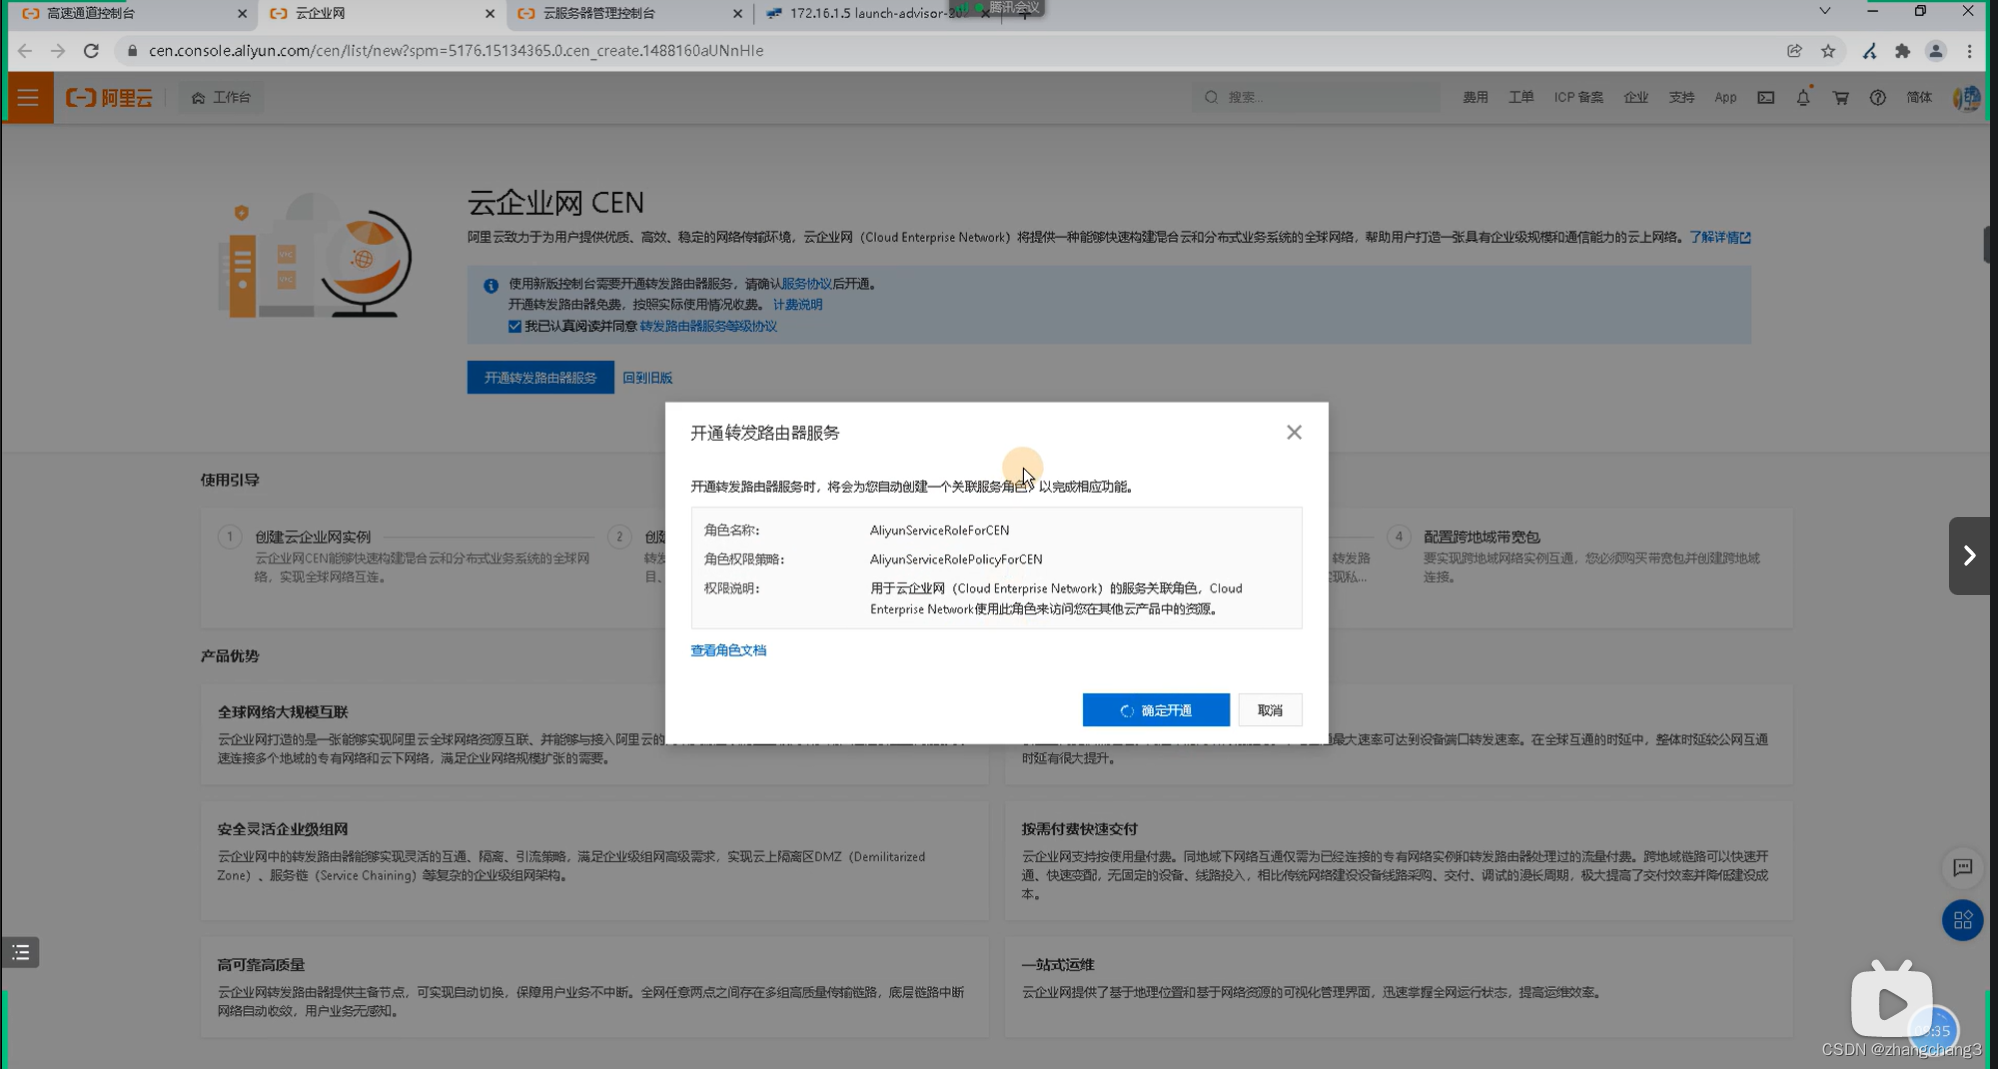Viewport: 1998px width, 1069px height.
Task: Open the browser tab search chevron
Action: tap(1824, 11)
